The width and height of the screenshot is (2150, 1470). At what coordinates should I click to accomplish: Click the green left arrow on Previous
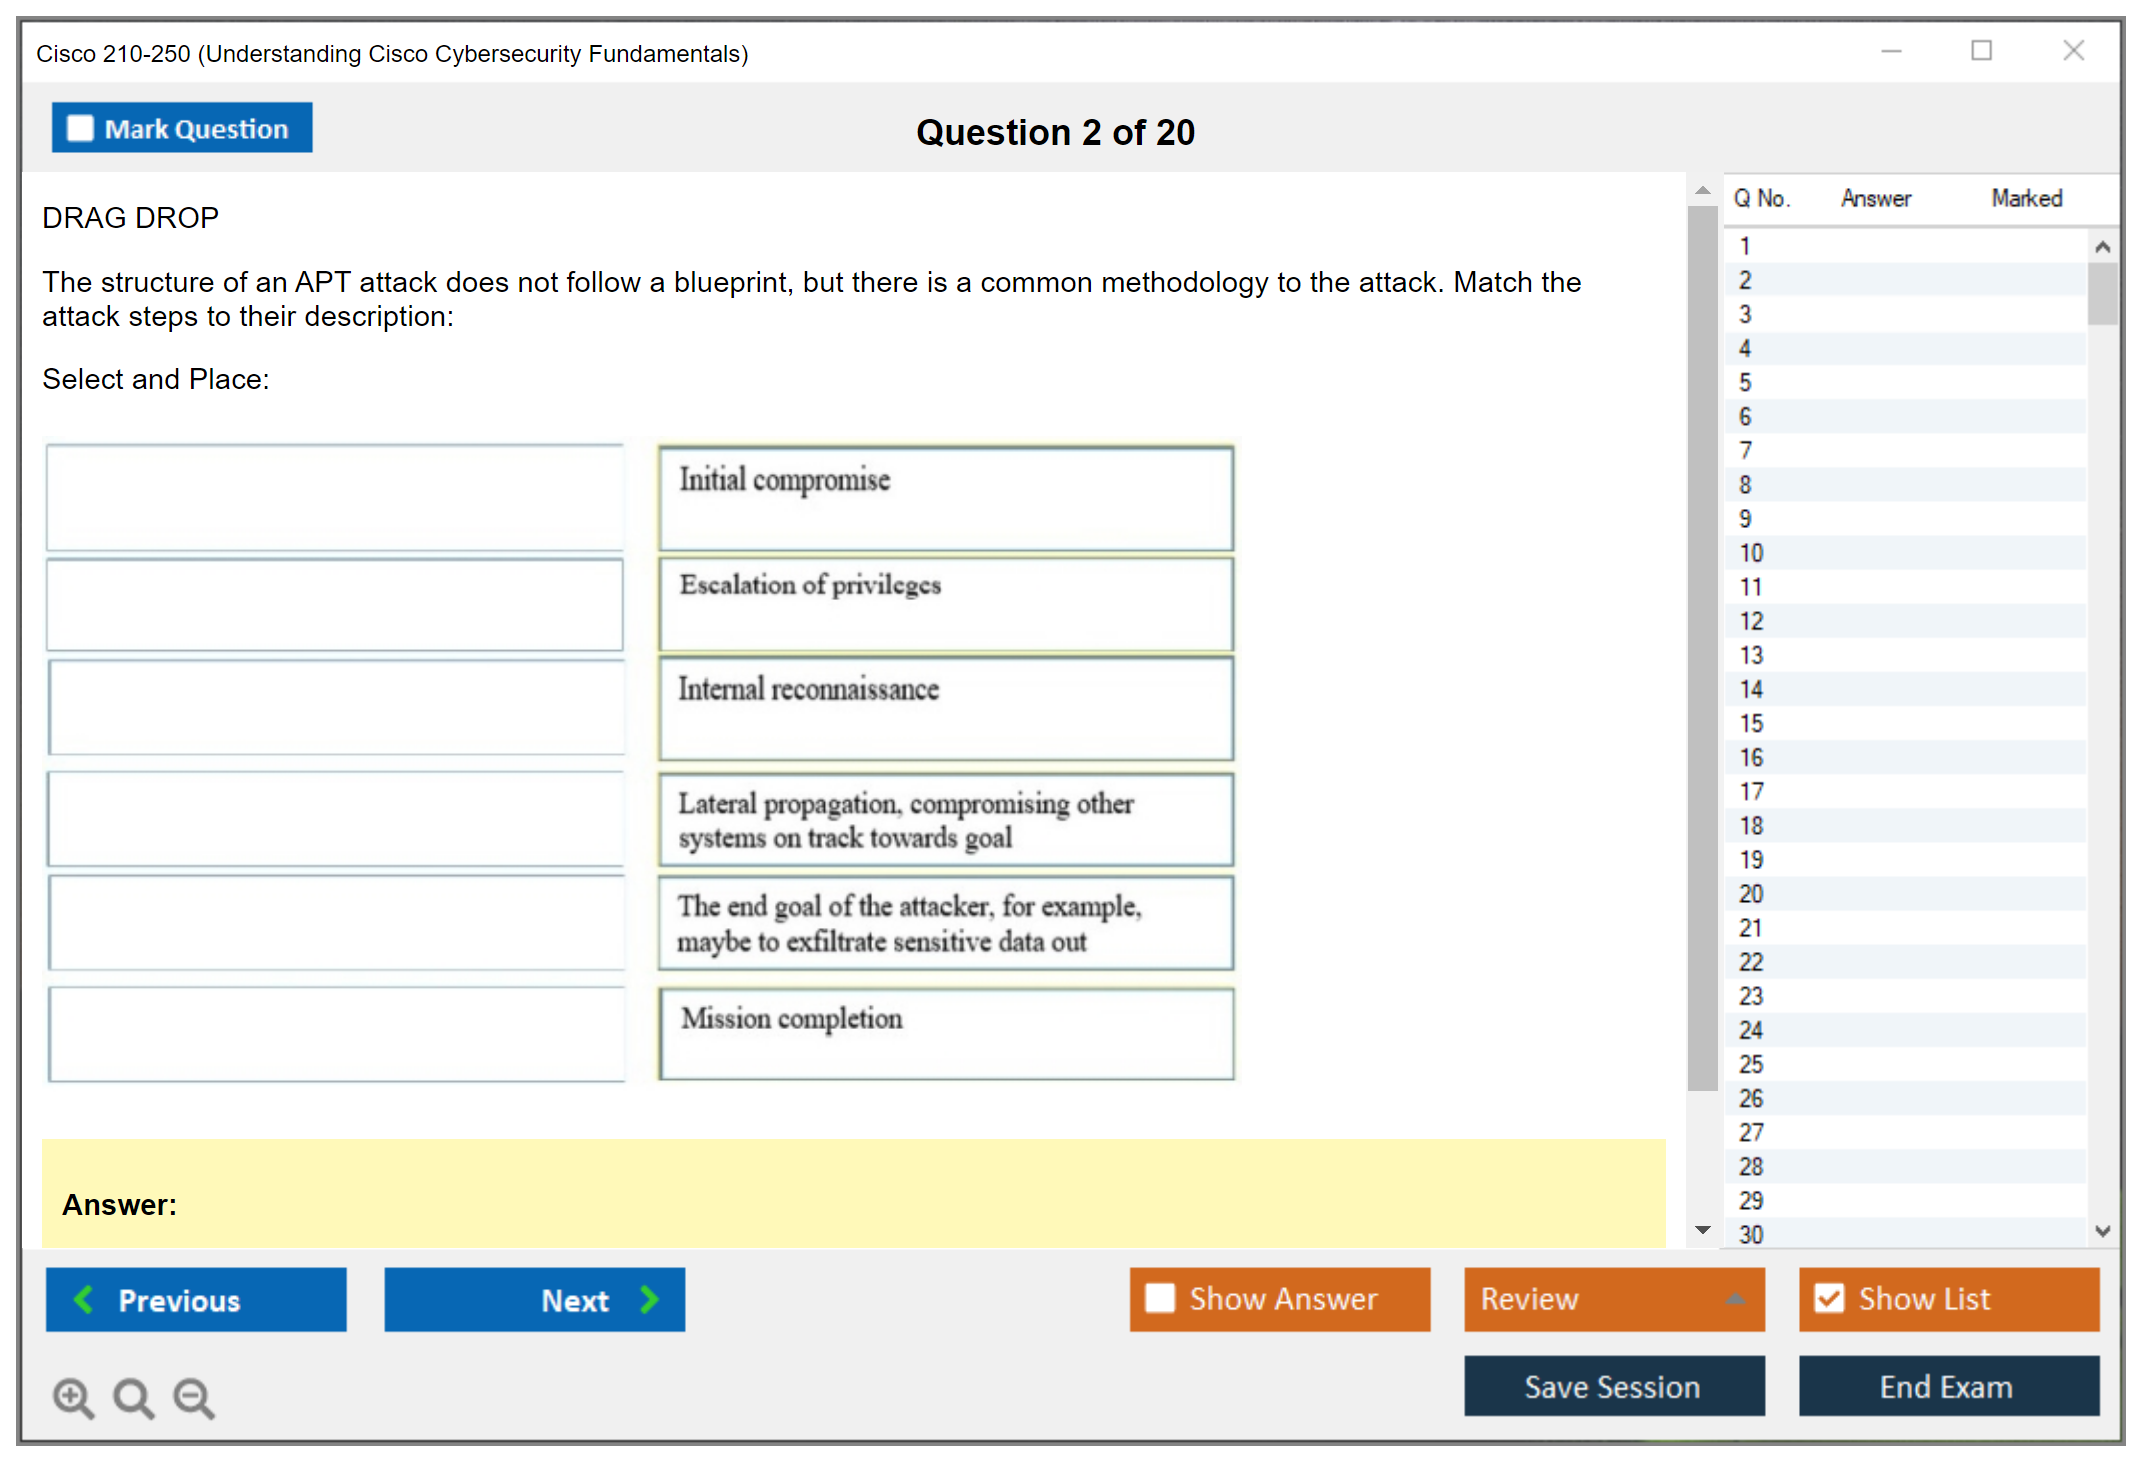click(84, 1299)
